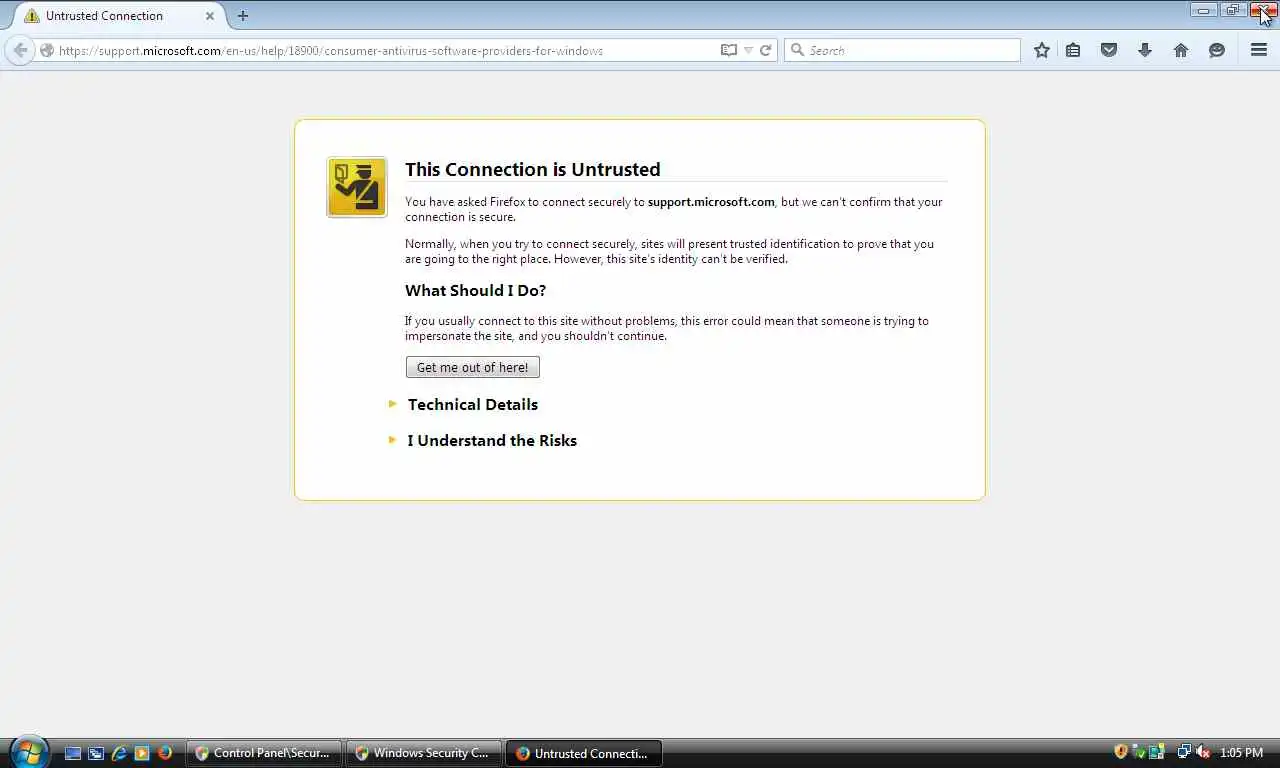This screenshot has width=1280, height=768.
Task: Click Windows Security alert shield tray icon
Action: (x=1121, y=752)
